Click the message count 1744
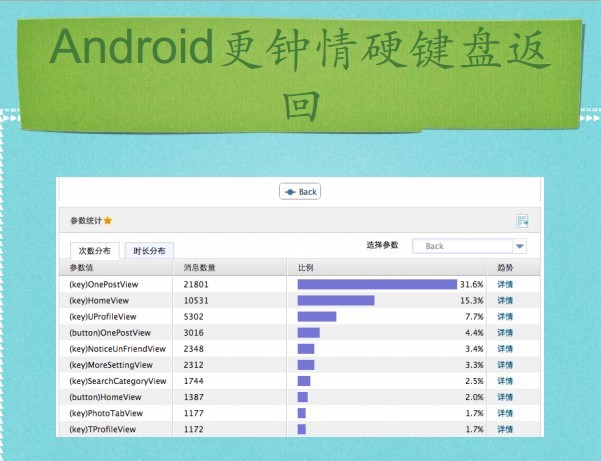The width and height of the screenshot is (601, 461). click(x=194, y=381)
